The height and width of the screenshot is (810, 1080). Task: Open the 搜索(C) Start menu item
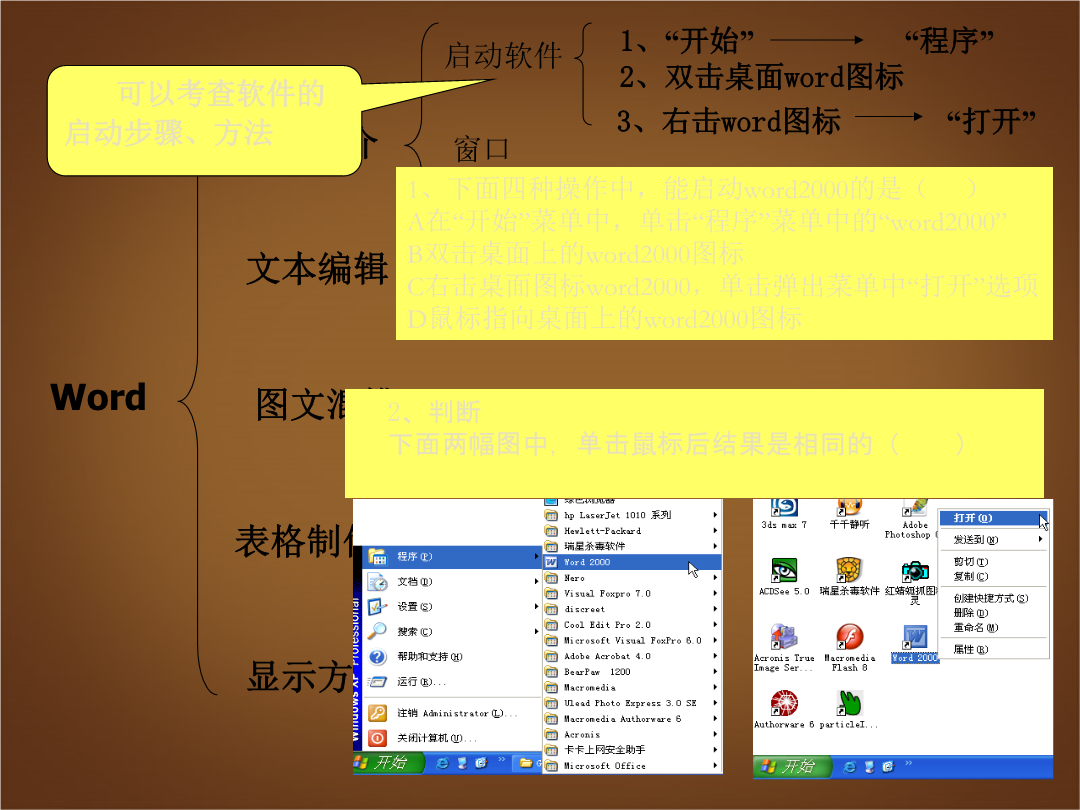pyautogui.click(x=453, y=632)
